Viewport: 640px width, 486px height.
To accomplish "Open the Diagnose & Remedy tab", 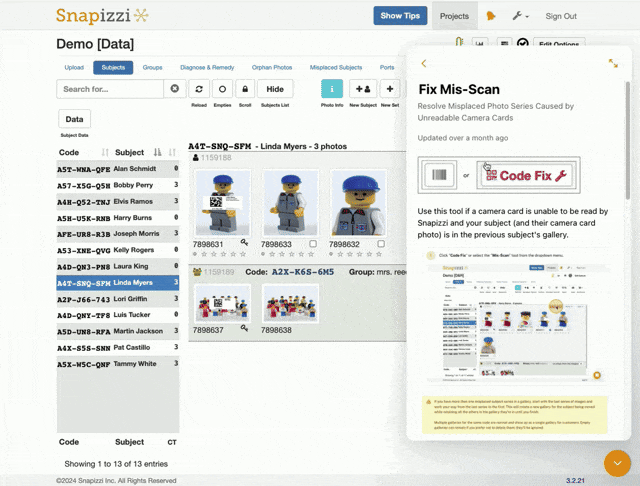I will pos(207,67).
